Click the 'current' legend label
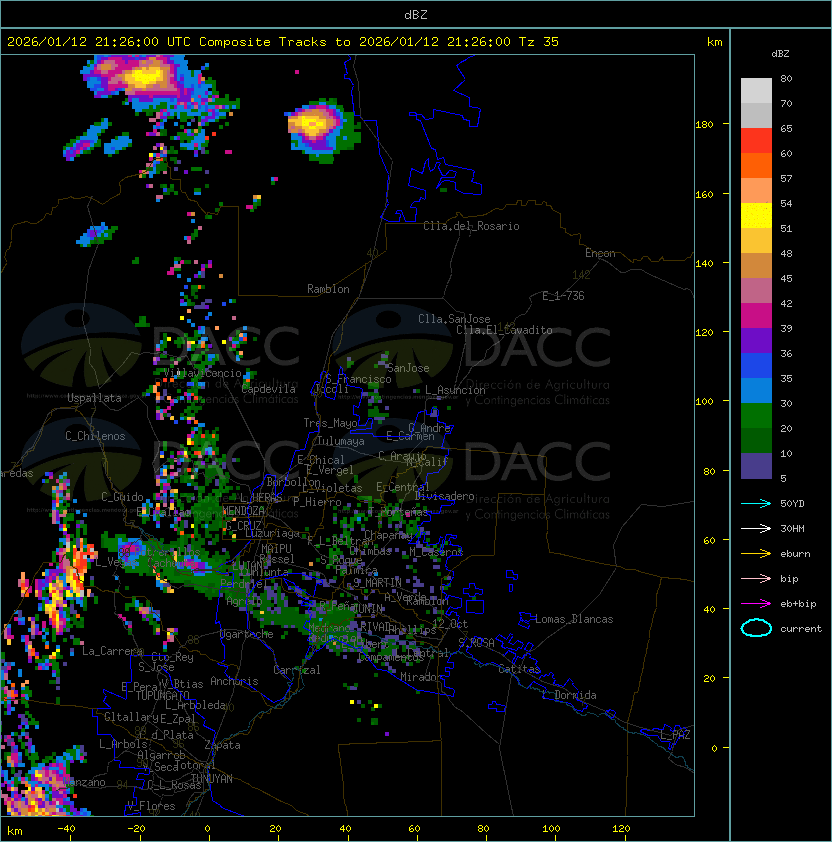Screen dimensions: 832x842 (801, 629)
